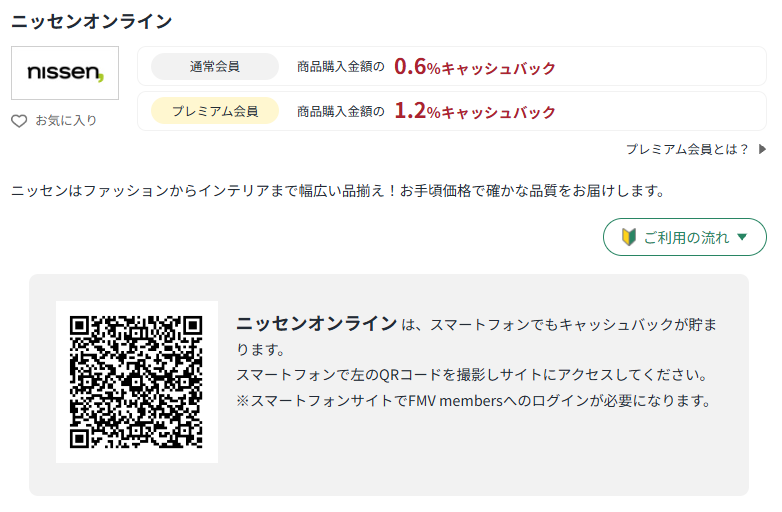
Task: Click the beginner mark icon on ご利用の流れ
Action: [629, 237]
